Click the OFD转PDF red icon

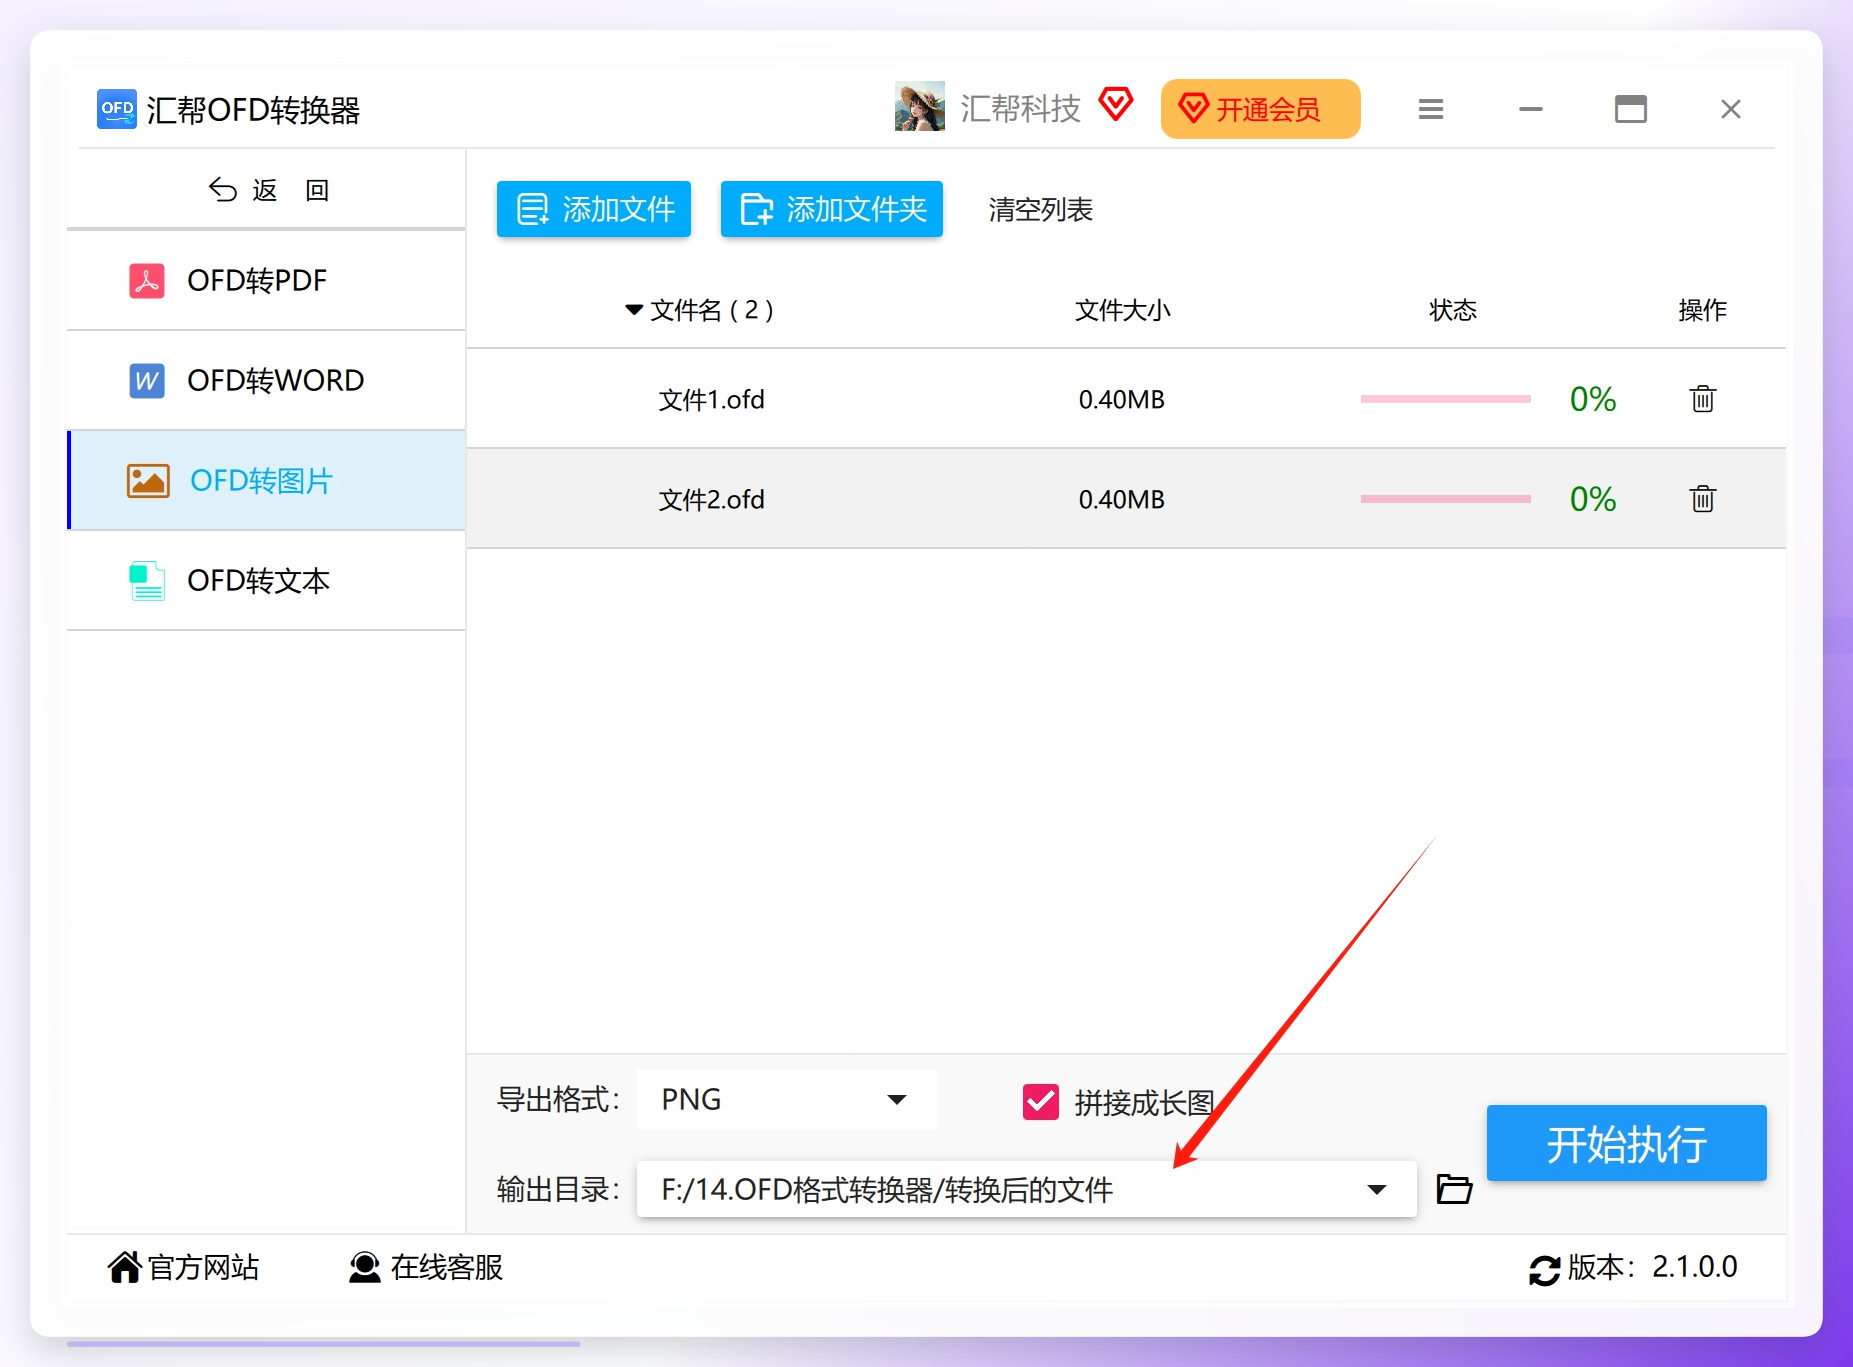click(x=147, y=281)
